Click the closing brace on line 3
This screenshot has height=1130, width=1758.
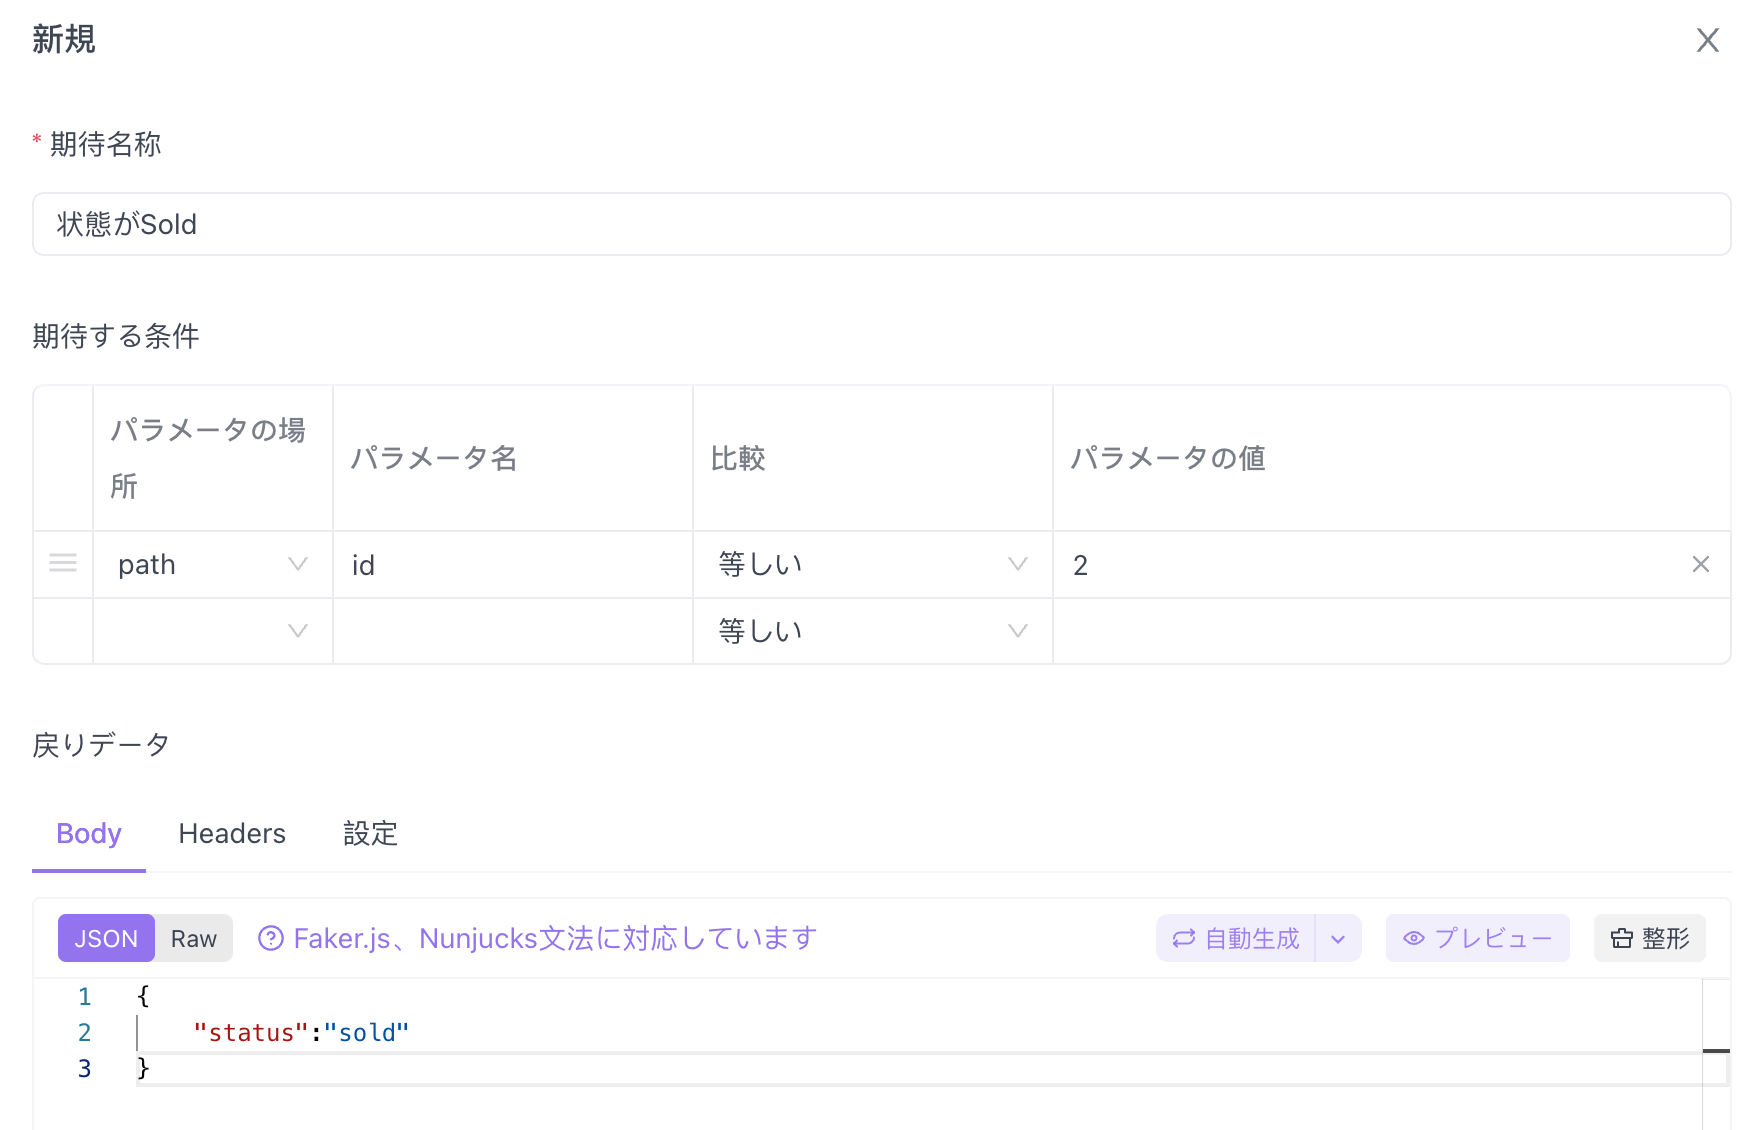(x=143, y=1068)
